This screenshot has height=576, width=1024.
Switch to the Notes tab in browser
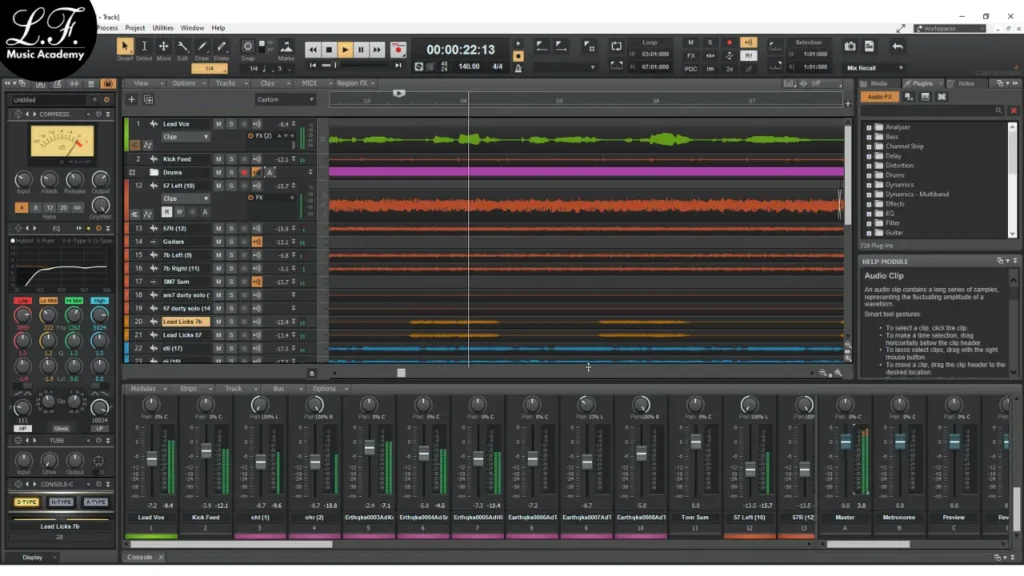[965, 84]
